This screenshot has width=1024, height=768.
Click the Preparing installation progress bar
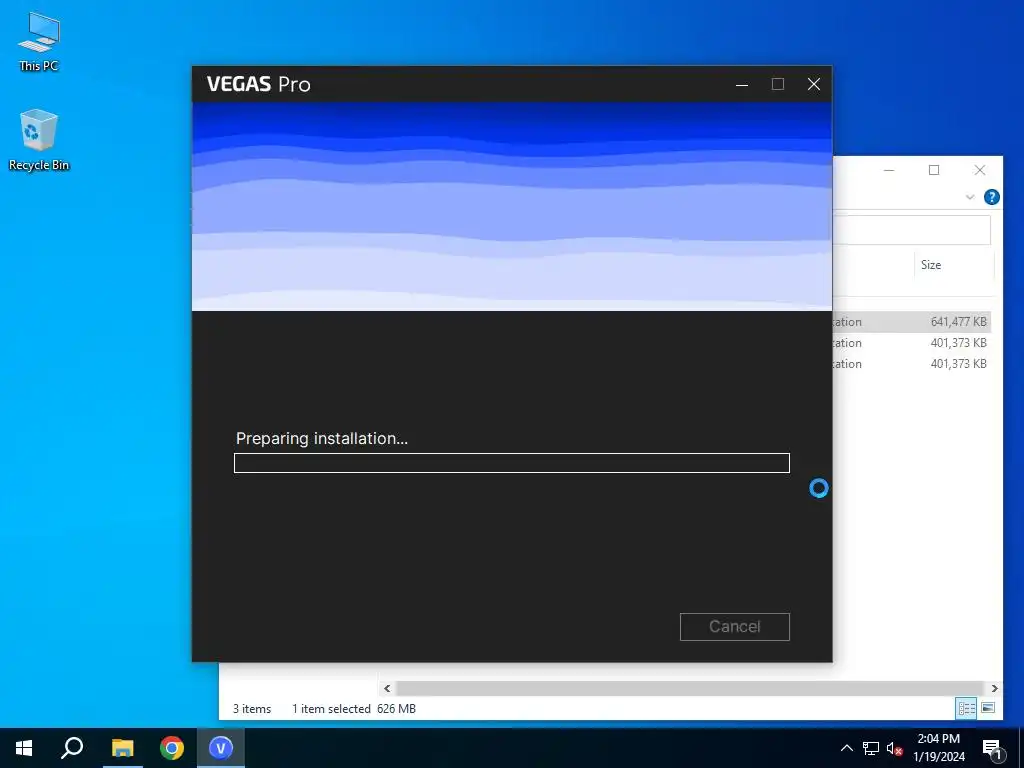(x=512, y=463)
